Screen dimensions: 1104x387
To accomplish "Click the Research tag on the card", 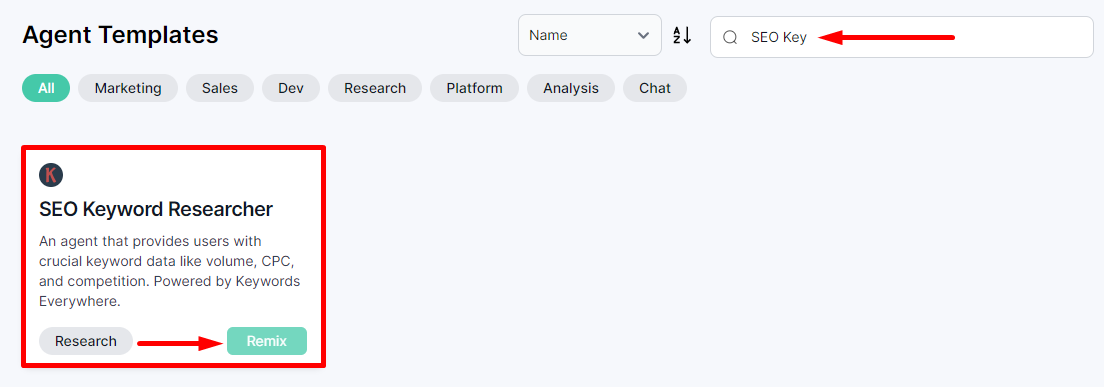I will point(86,341).
